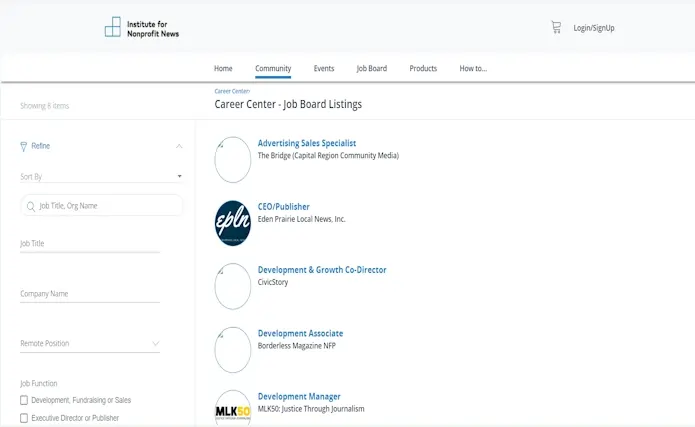Click Login/SignUp link
This screenshot has height=427, width=695.
(594, 28)
